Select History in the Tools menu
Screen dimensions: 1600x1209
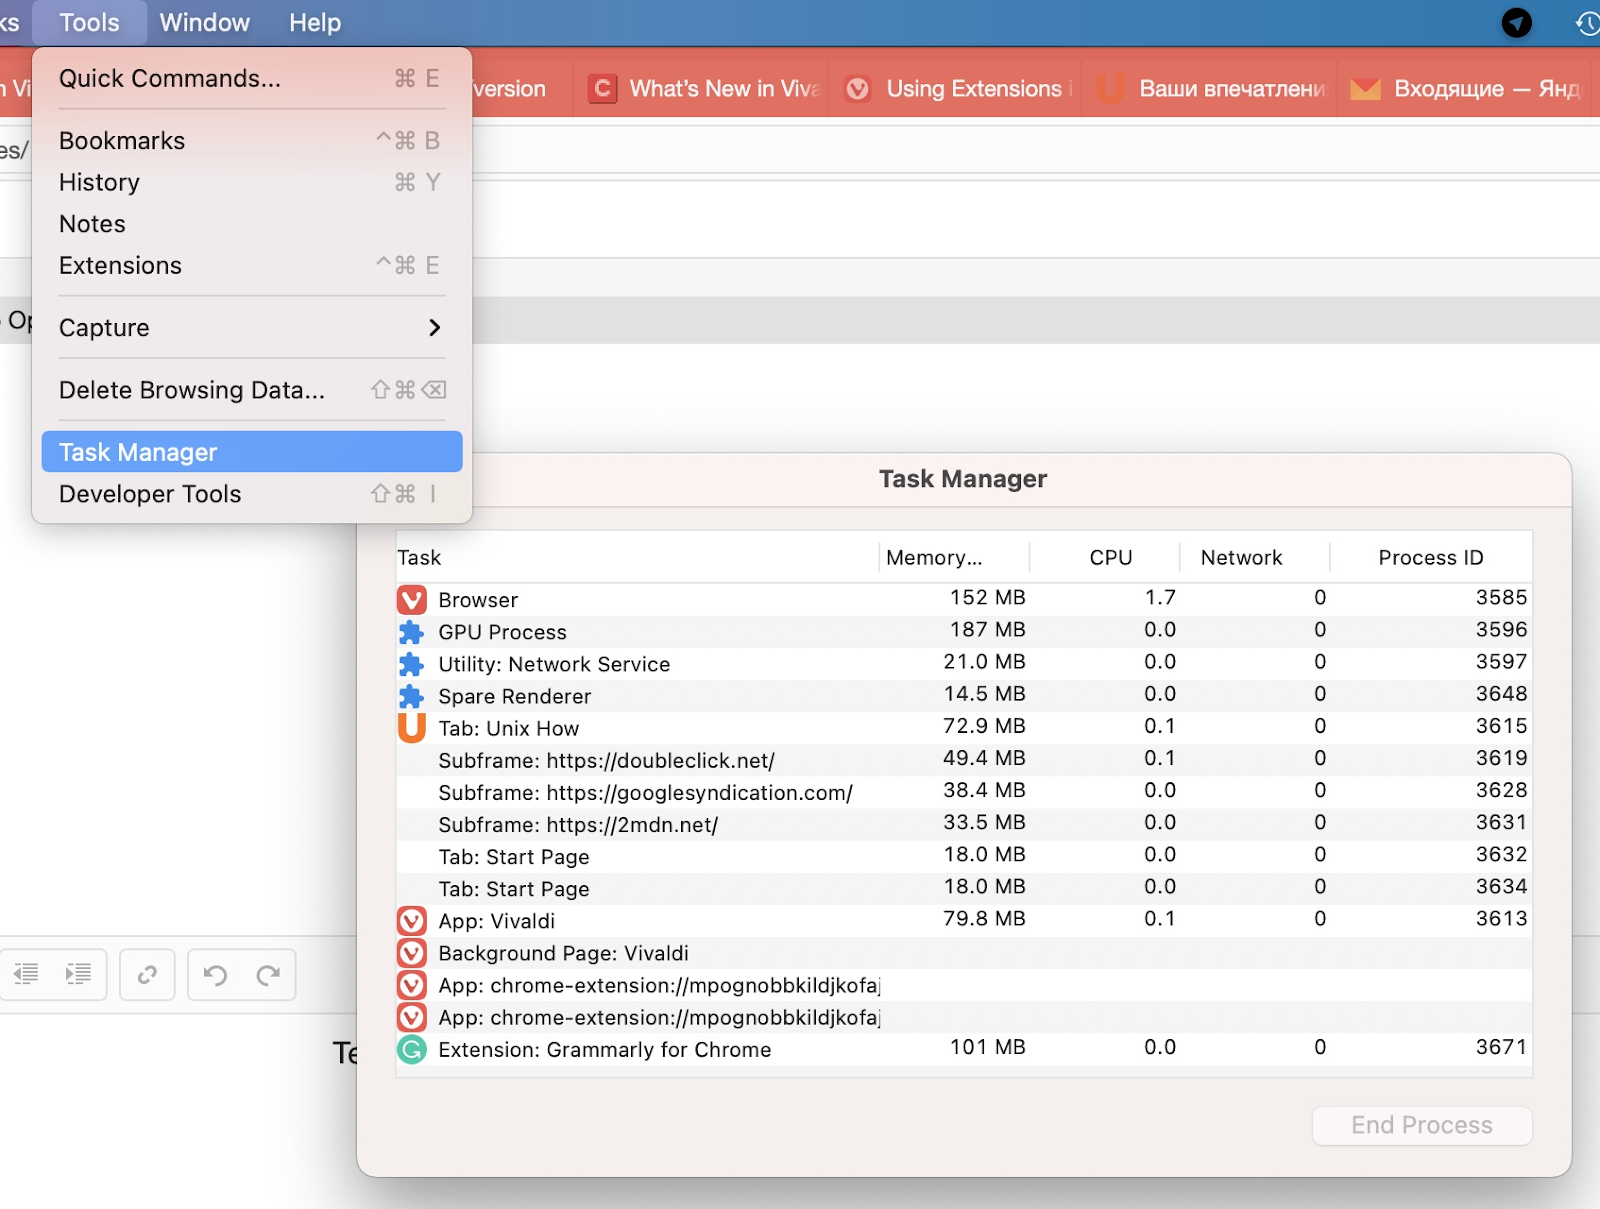[x=252, y=182]
